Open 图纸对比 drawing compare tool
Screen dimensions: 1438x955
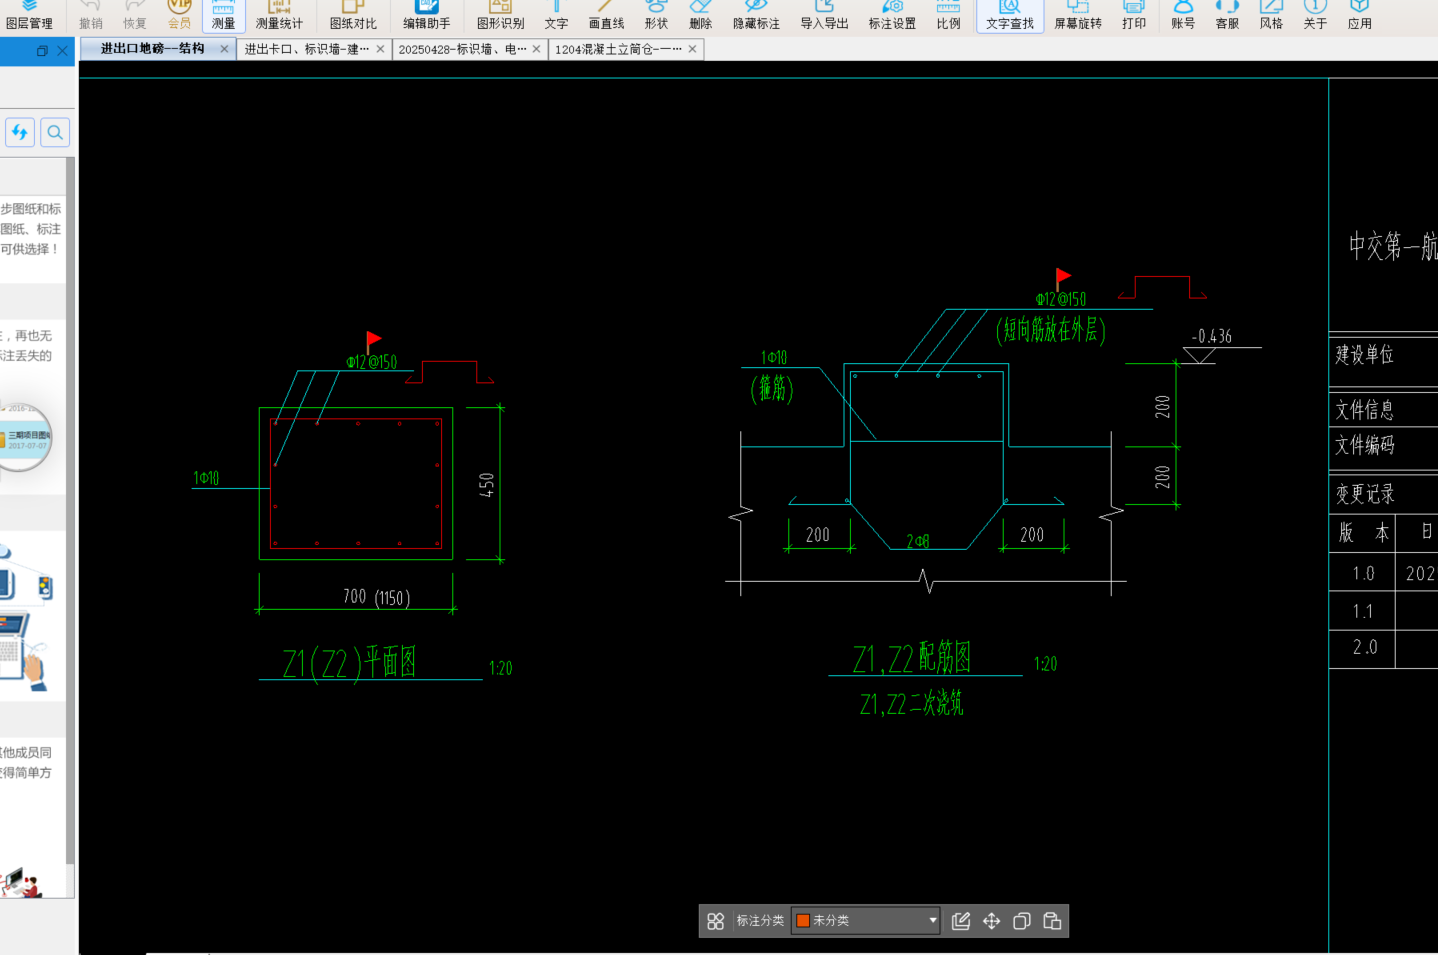pos(353,15)
